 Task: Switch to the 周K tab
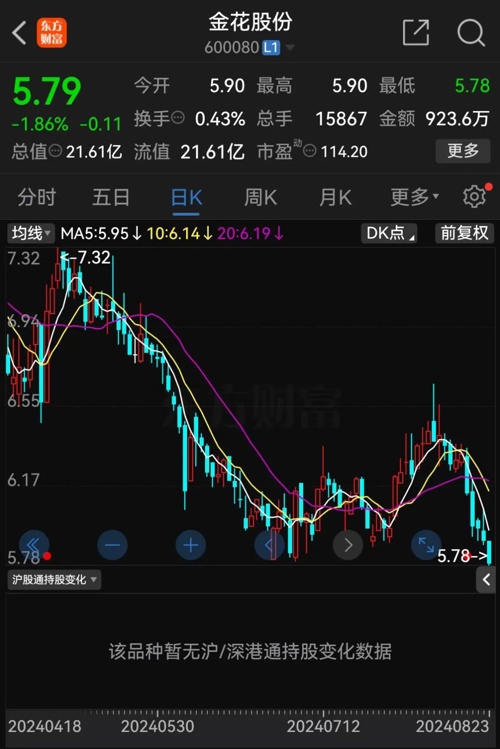(x=260, y=197)
